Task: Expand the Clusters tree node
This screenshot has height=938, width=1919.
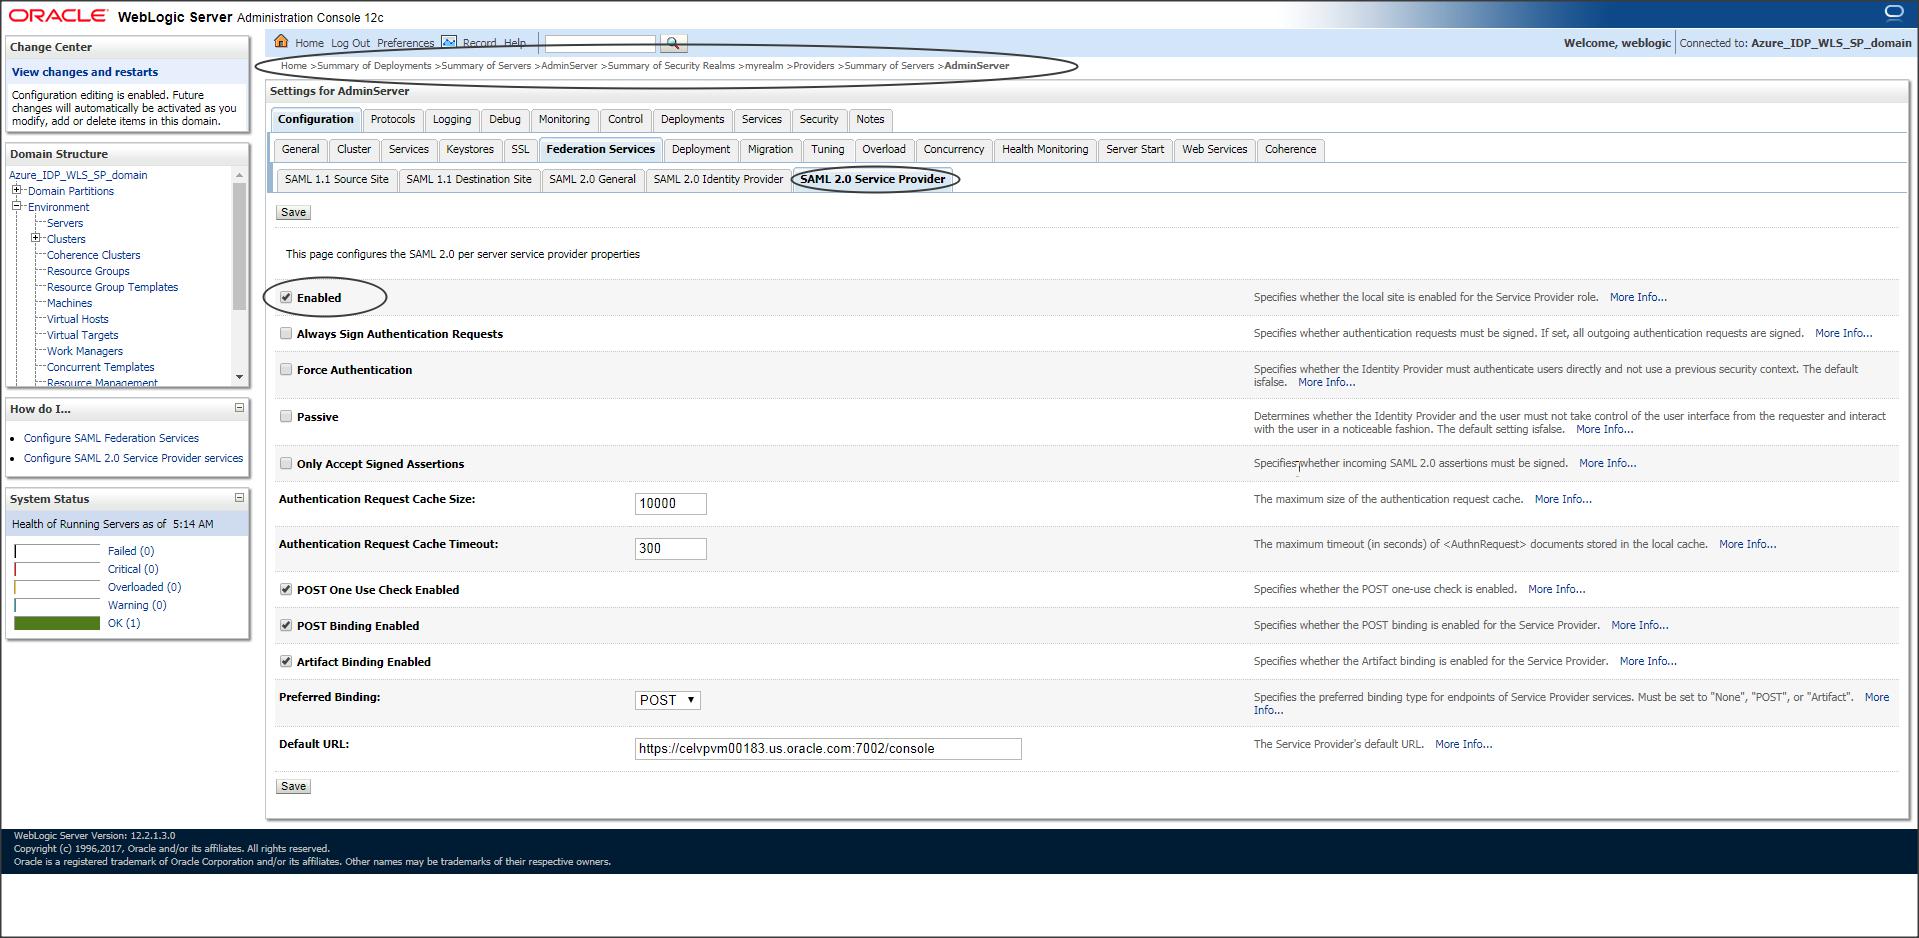Action: click(x=36, y=238)
